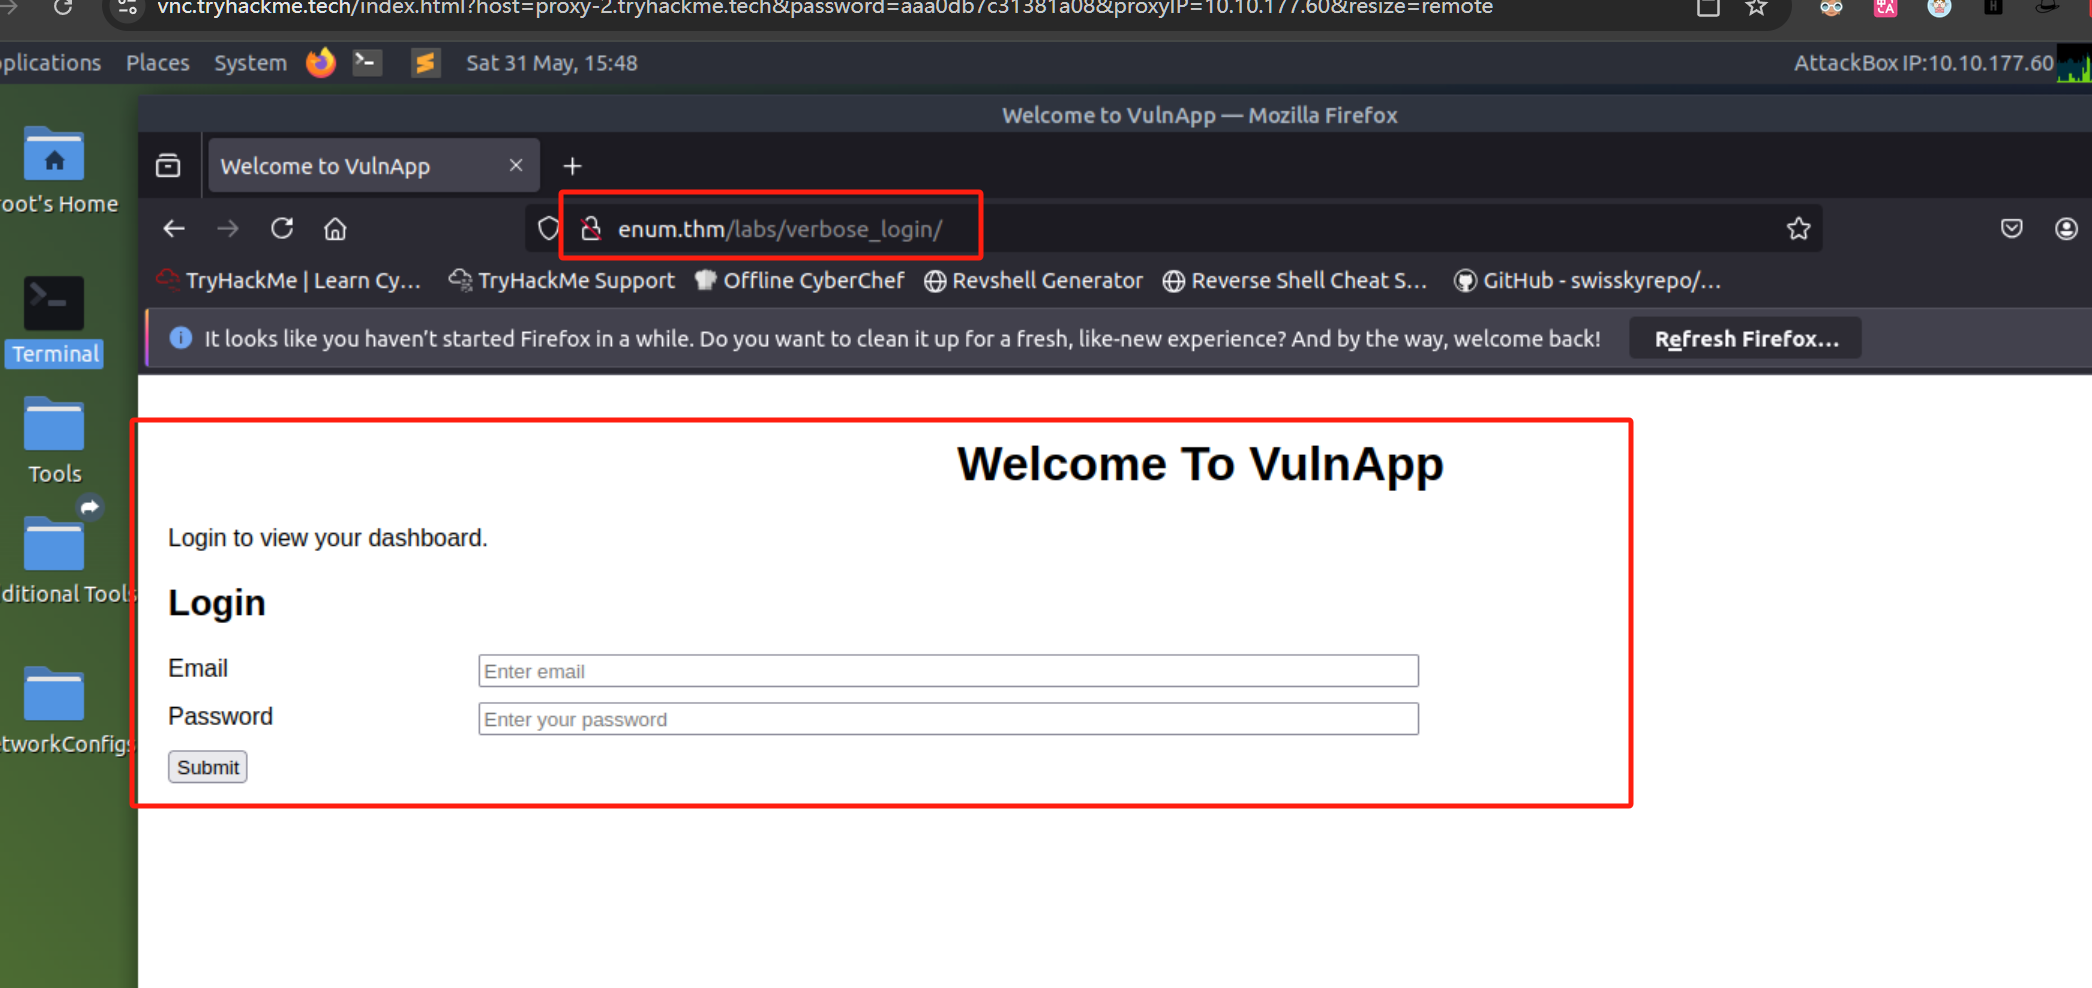Viewport: 2092px width, 988px height.
Task: Open the Applications menu
Action: coord(50,63)
